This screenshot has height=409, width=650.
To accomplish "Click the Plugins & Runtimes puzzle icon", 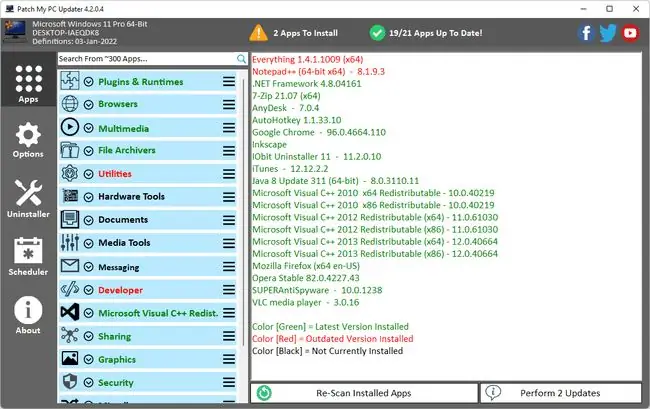I will (70, 81).
